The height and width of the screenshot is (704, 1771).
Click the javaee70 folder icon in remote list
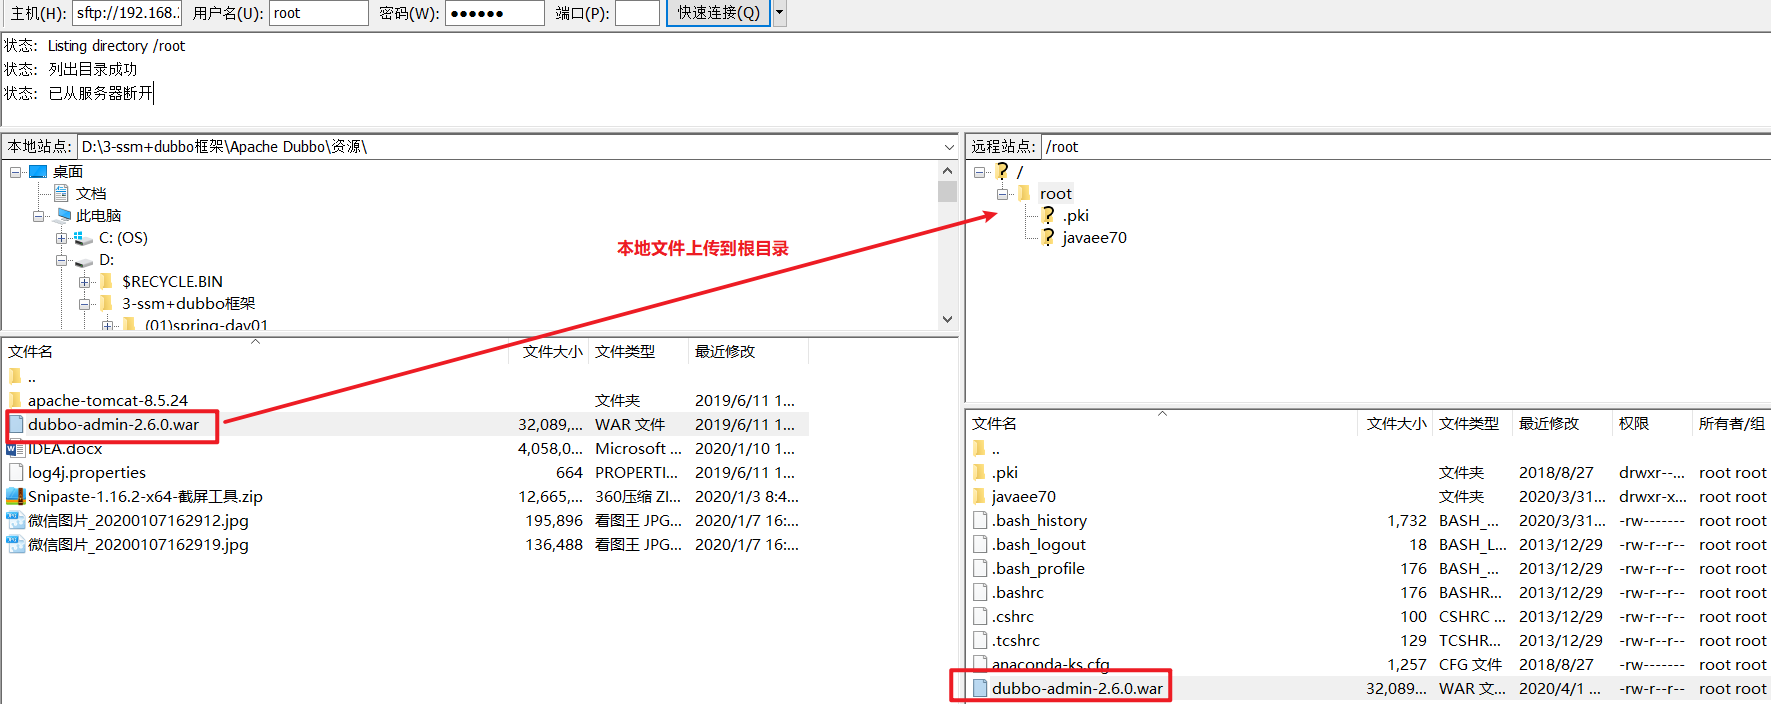click(979, 497)
